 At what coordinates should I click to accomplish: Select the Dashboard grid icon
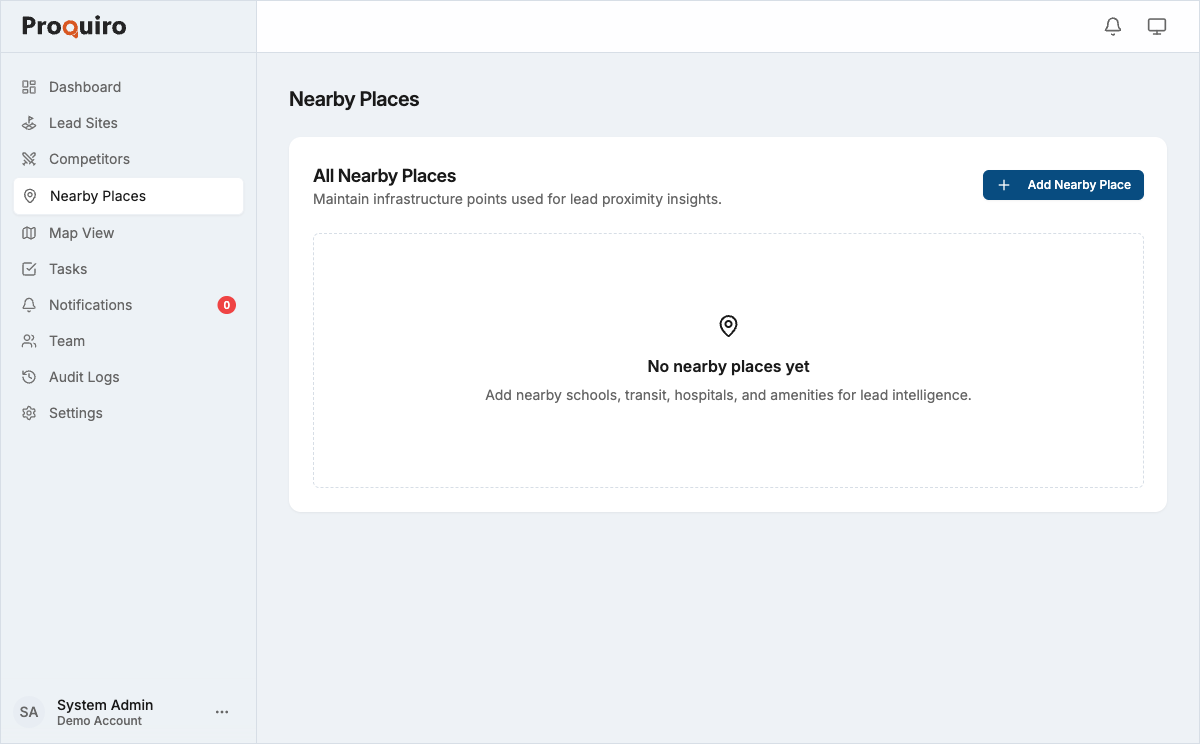point(29,87)
